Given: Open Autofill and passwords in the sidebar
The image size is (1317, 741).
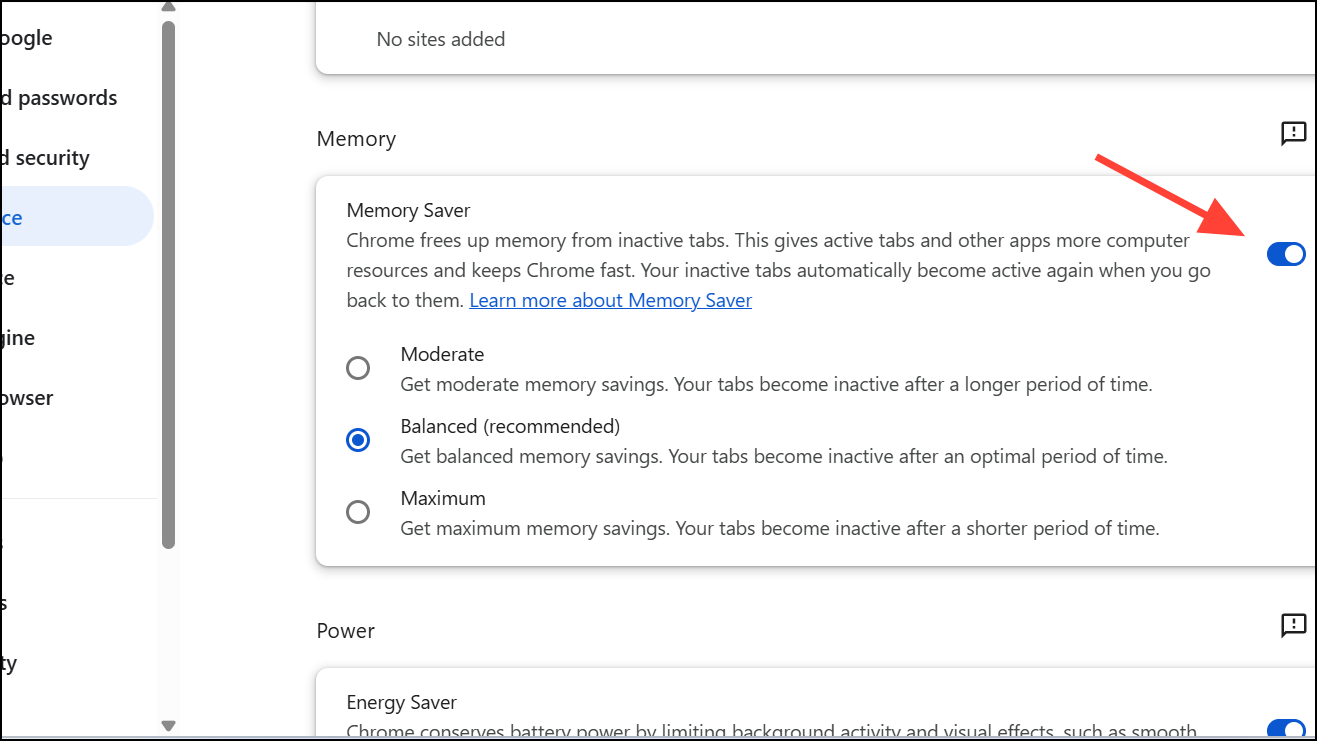Looking at the screenshot, I should tap(60, 98).
